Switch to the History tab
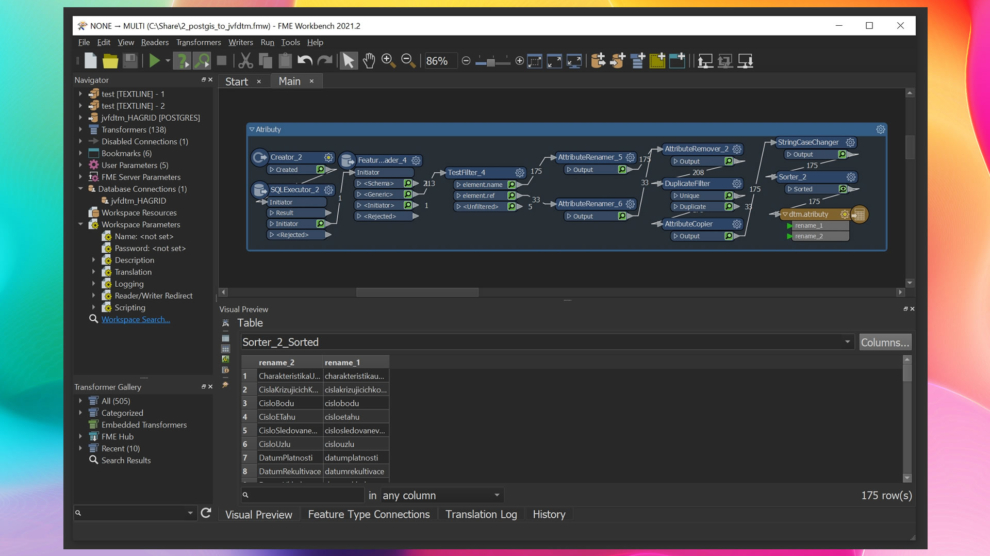990x556 pixels. click(x=549, y=514)
